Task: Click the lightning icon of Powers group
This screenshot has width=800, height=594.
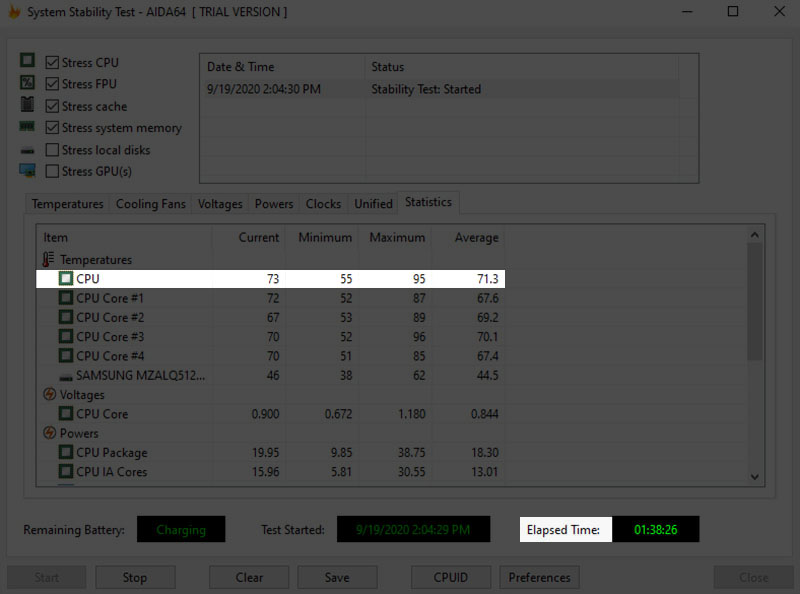Action: click(x=49, y=433)
